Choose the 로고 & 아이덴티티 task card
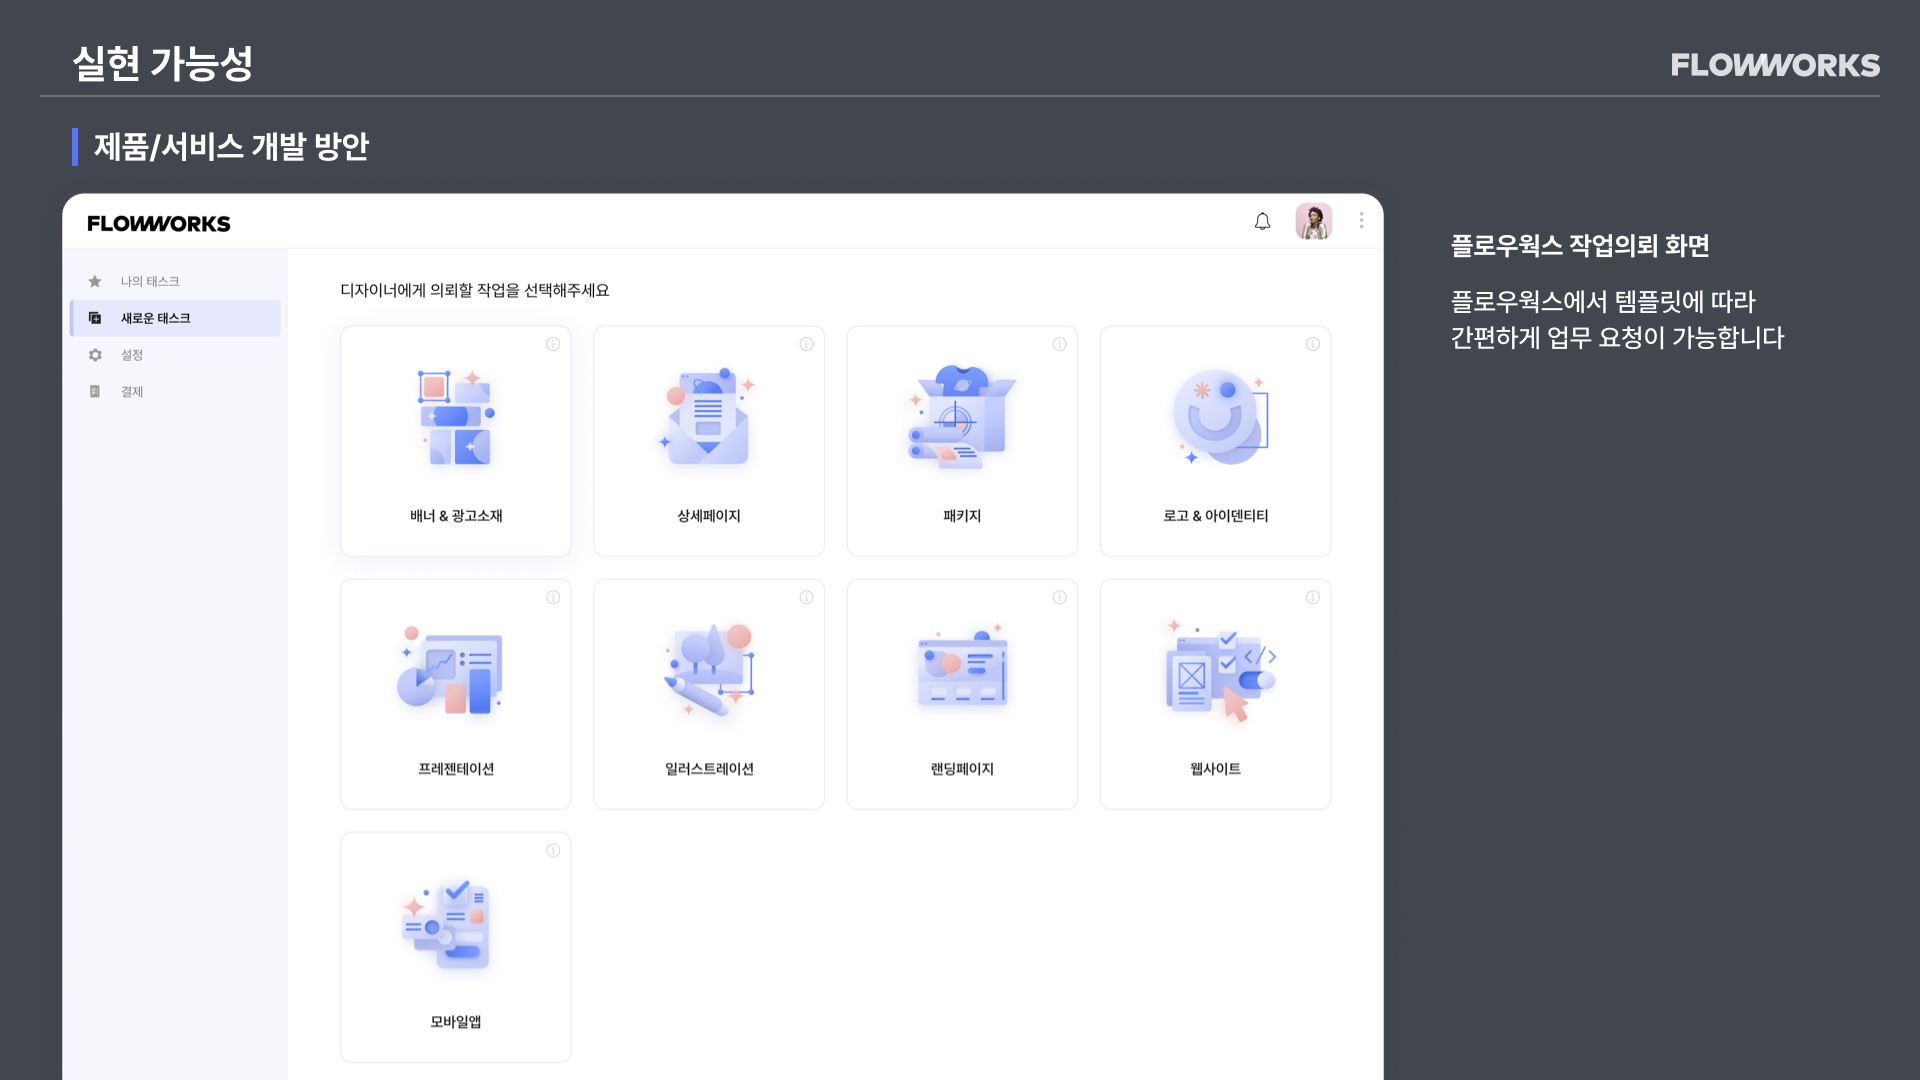The image size is (1920, 1080). point(1215,441)
